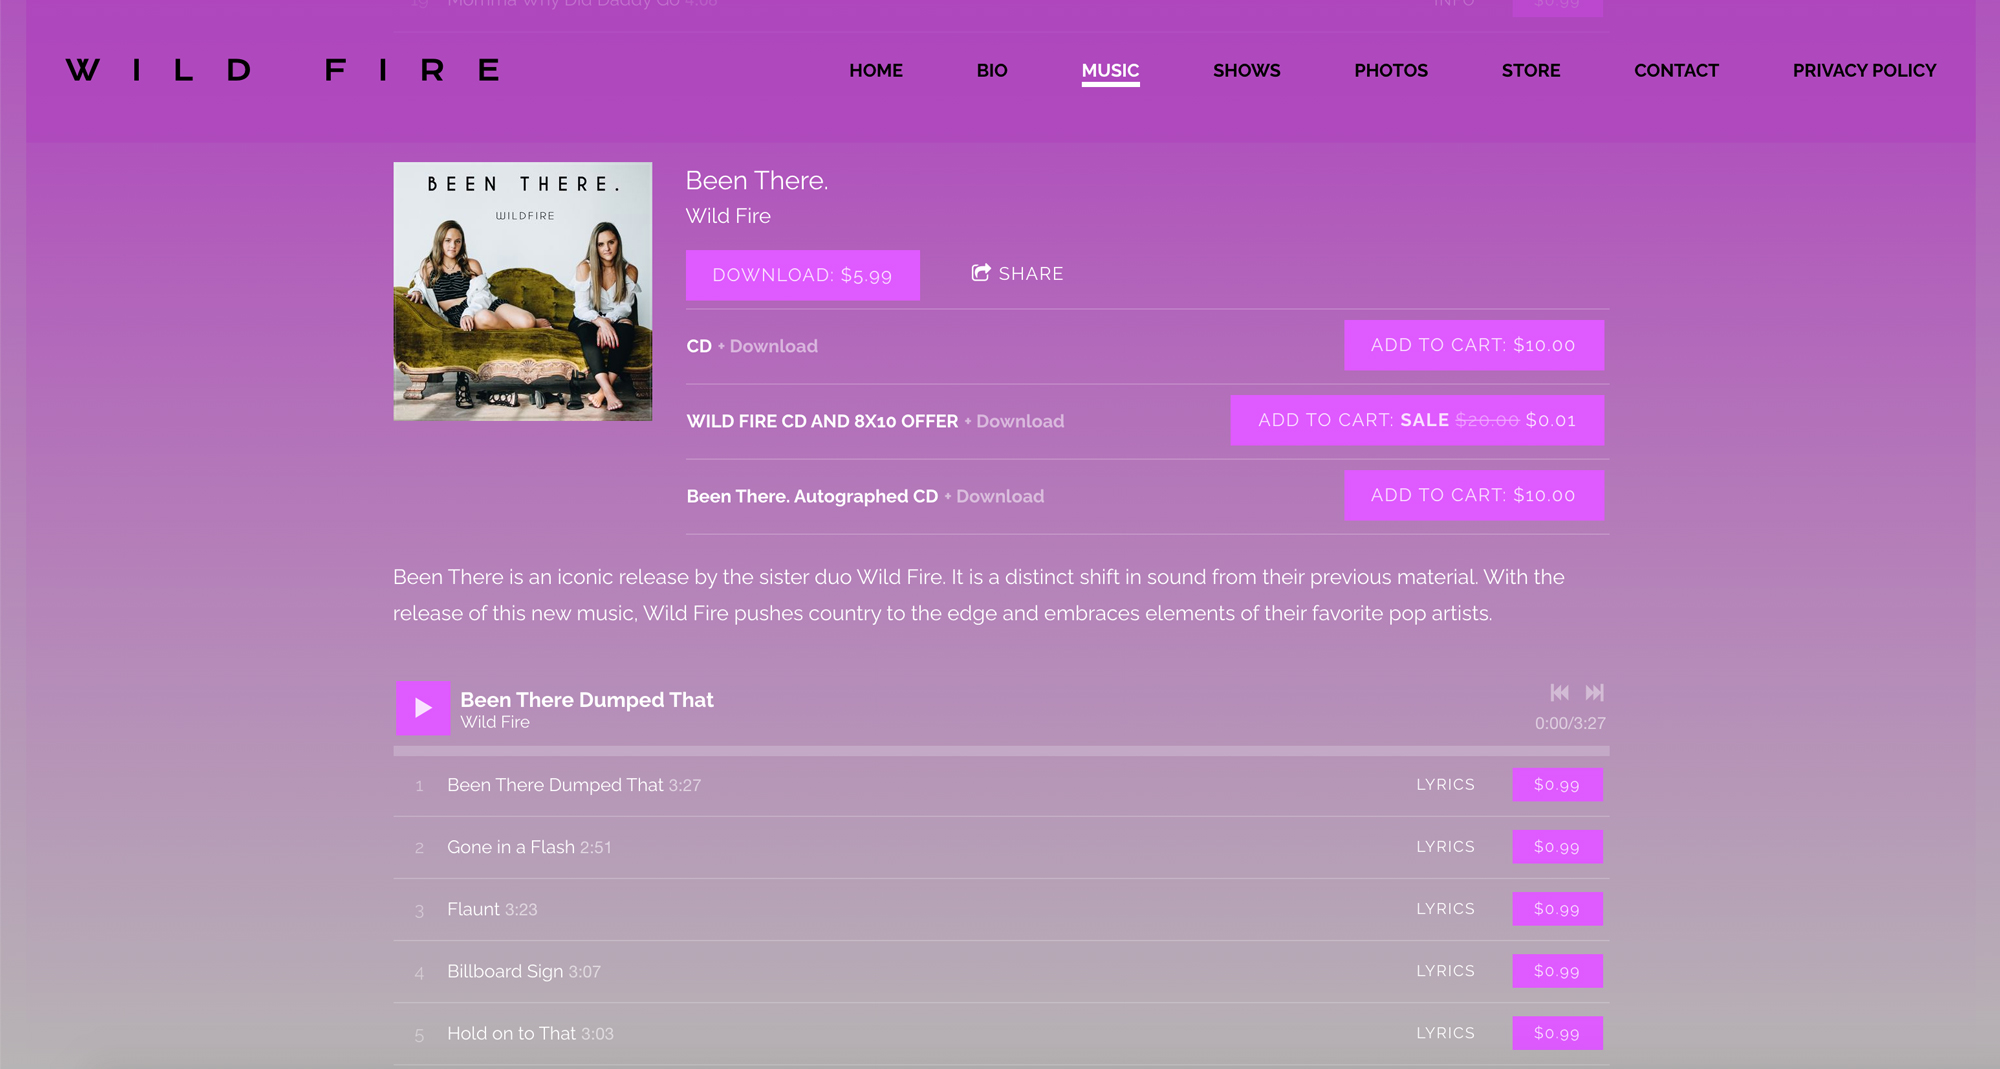Skip to previous track icon

pyautogui.click(x=1559, y=692)
